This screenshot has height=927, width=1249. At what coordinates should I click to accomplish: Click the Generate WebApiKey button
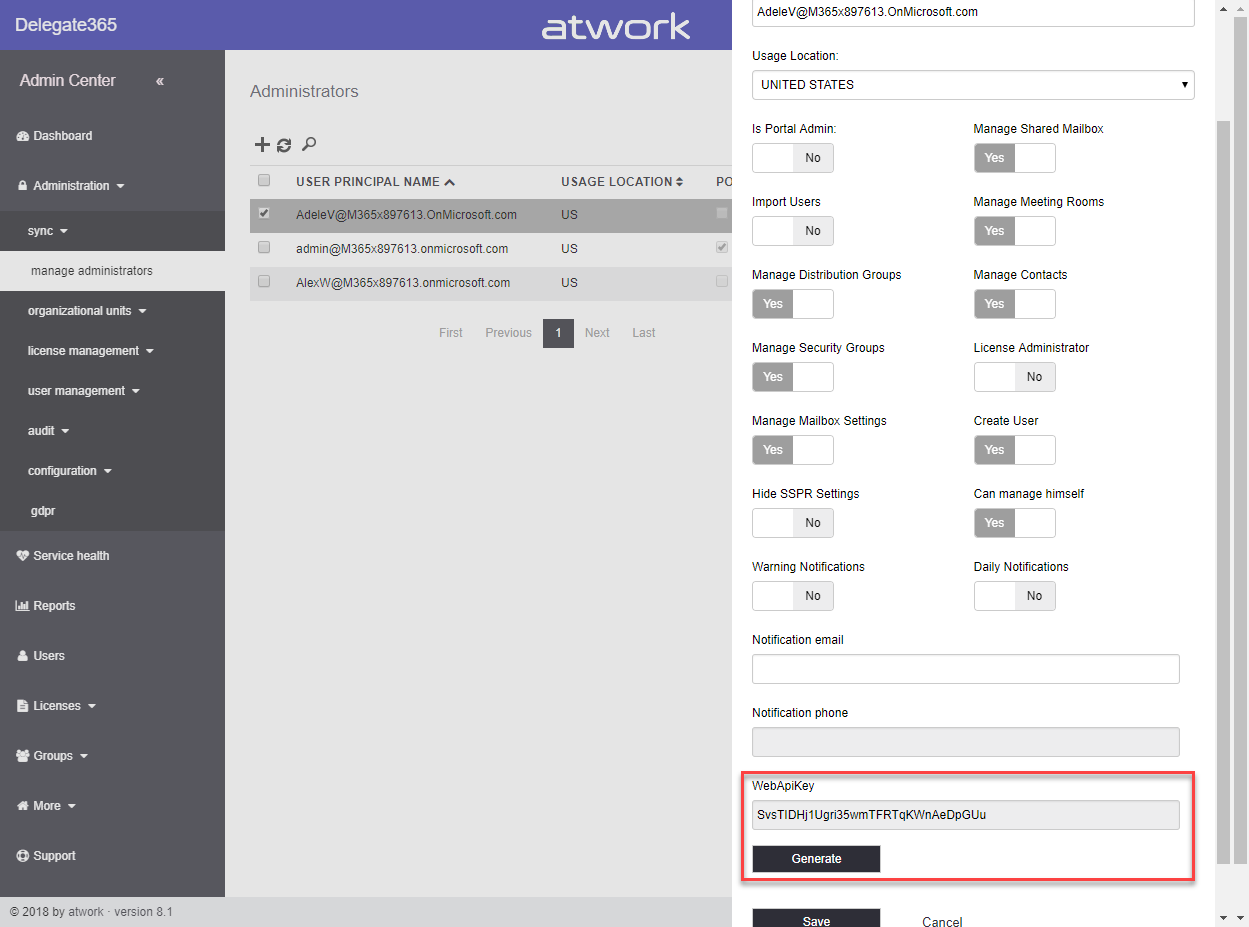[x=816, y=859]
